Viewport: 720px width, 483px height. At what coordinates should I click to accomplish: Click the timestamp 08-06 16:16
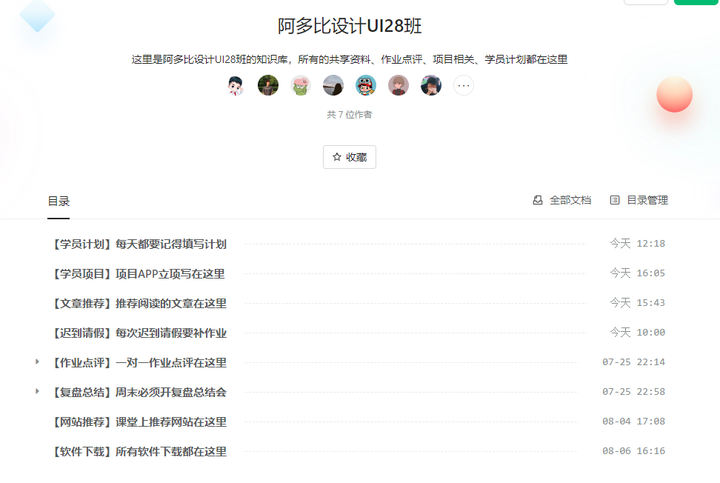point(634,451)
